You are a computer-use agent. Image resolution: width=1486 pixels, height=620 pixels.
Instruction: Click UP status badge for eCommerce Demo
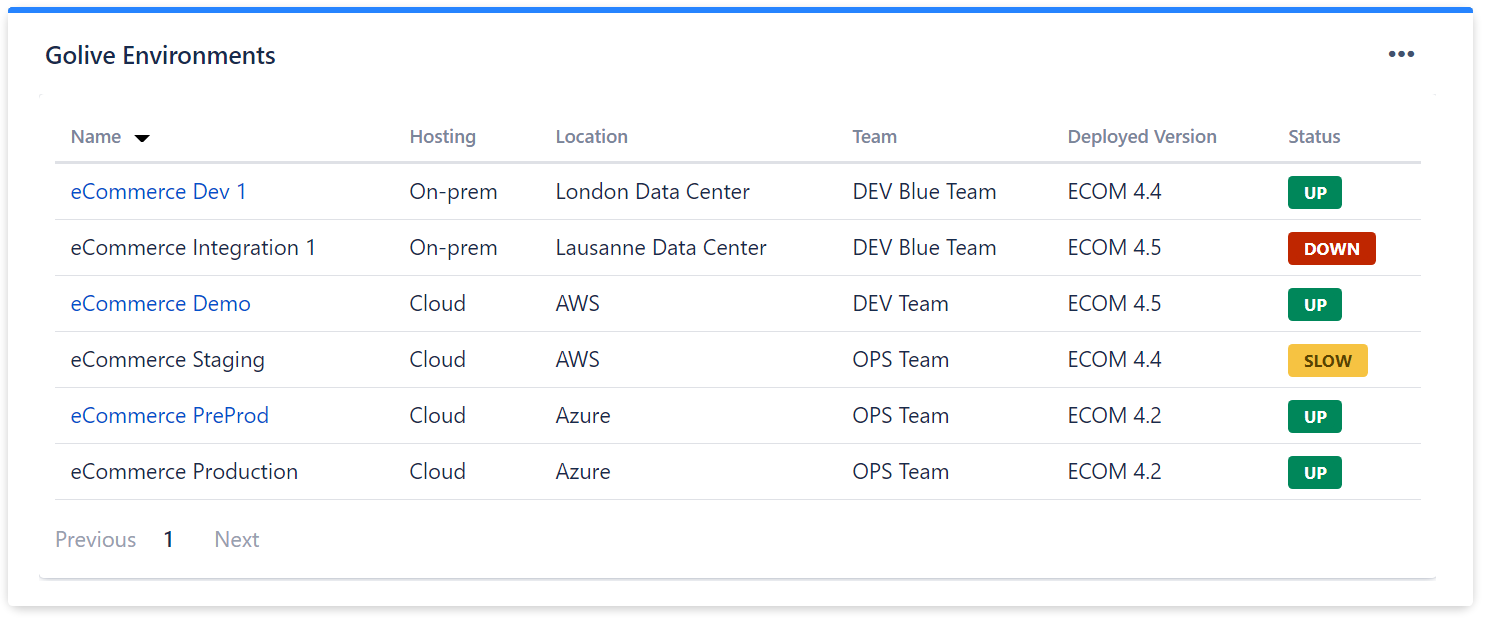tap(1314, 305)
